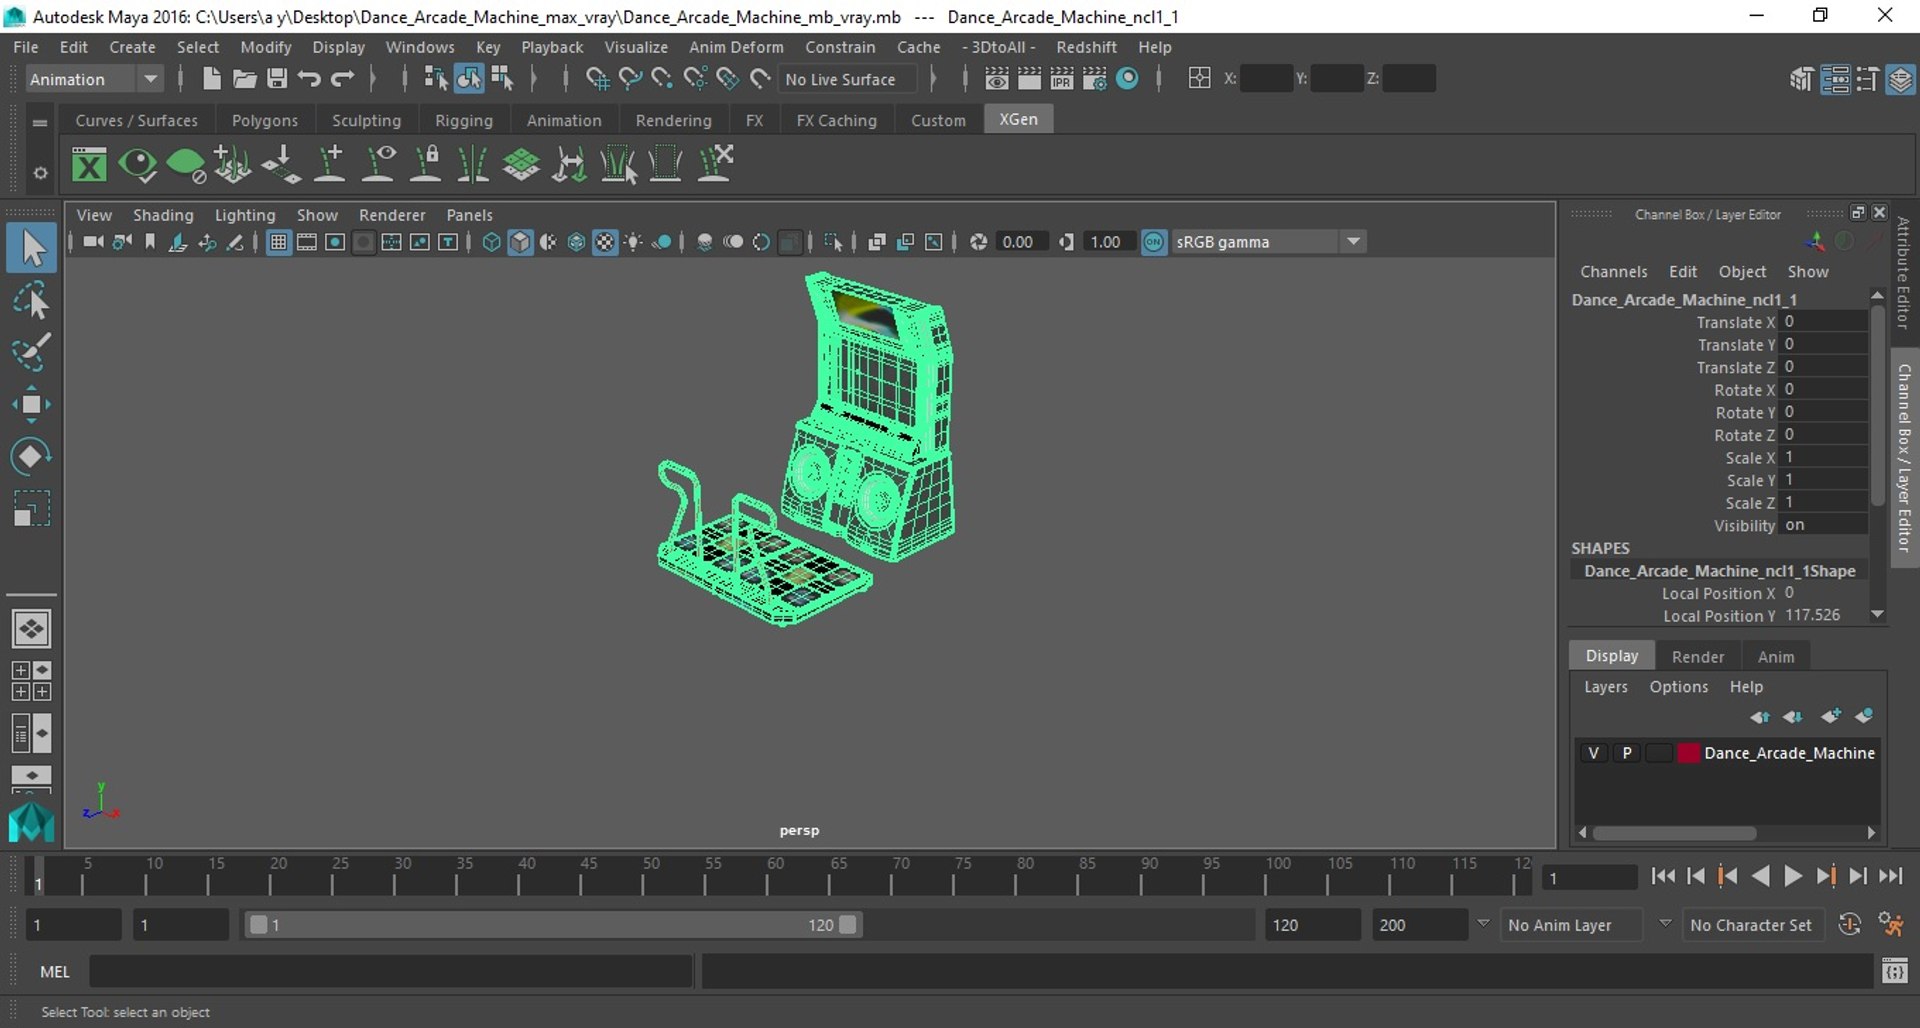Toggle P playback box on the layer
1920x1028 pixels.
pos(1627,753)
